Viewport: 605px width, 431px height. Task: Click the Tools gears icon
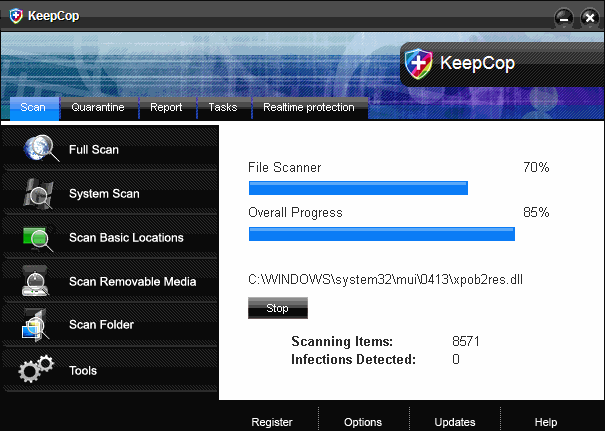pyautogui.click(x=36, y=369)
